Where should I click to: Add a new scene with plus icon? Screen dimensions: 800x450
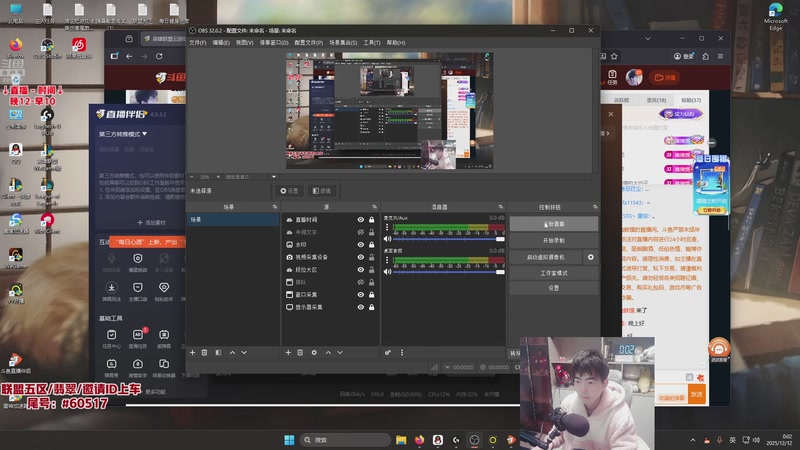tap(192, 353)
